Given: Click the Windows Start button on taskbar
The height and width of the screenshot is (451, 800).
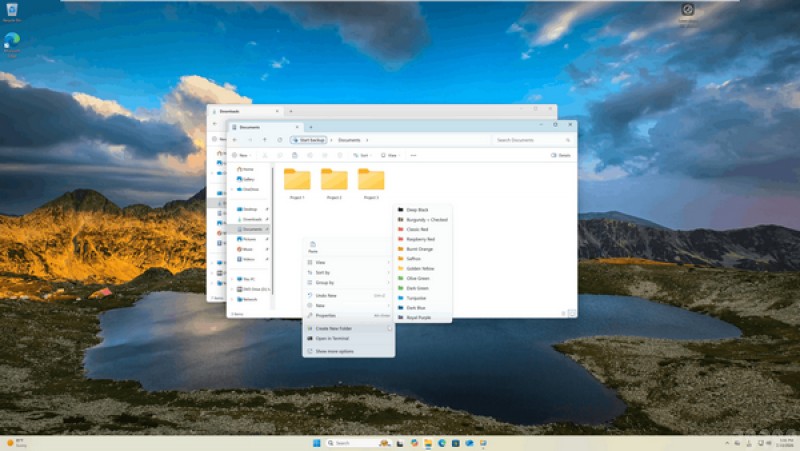Looking at the screenshot, I should (x=316, y=442).
